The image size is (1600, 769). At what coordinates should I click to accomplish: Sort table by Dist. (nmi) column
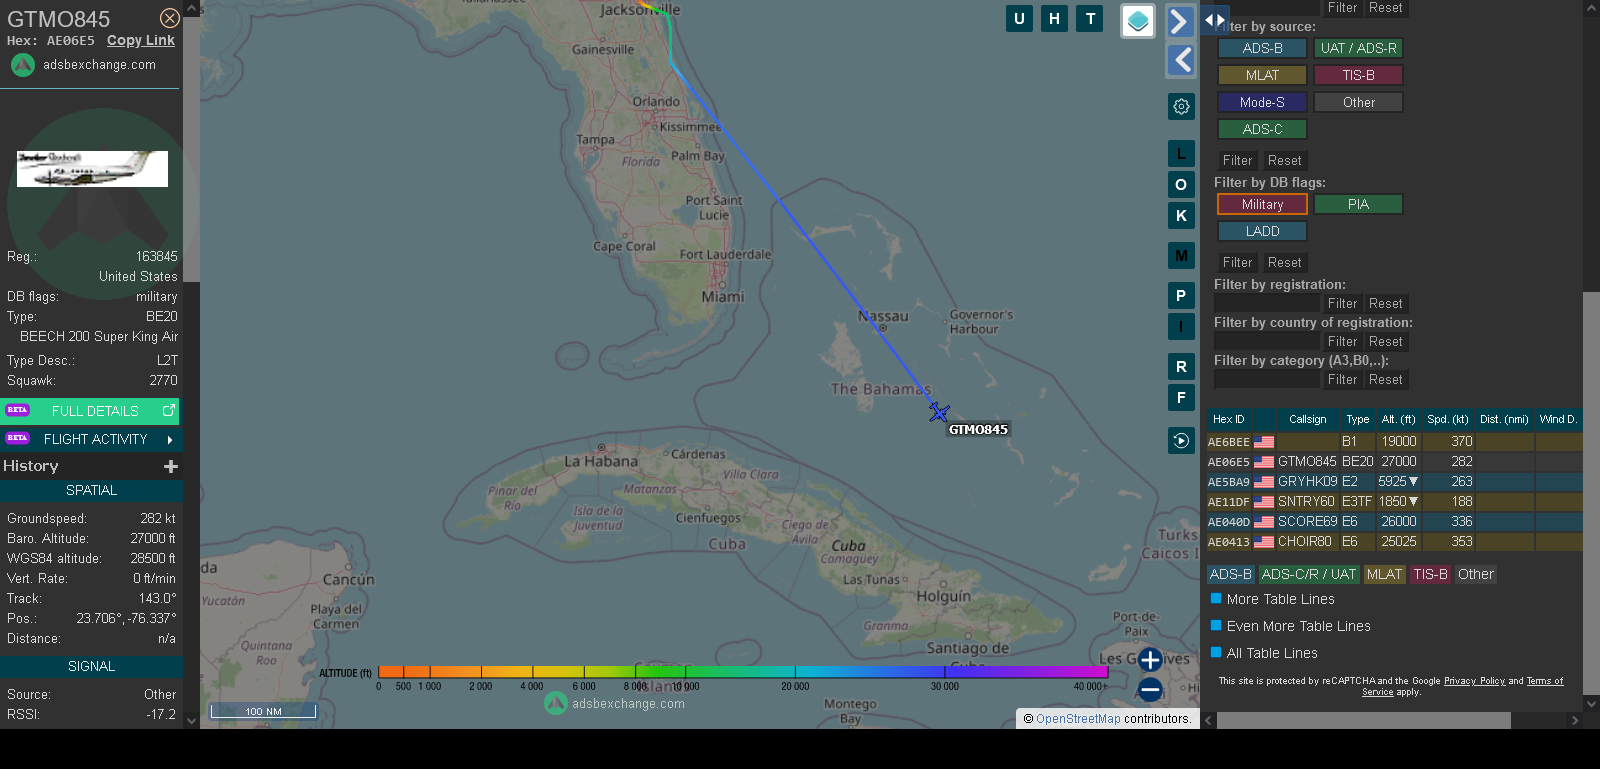click(1504, 420)
